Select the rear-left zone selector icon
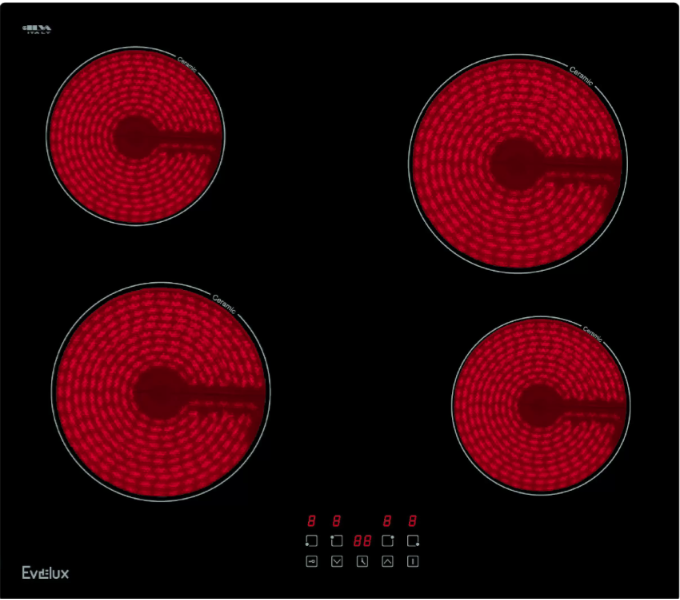The height and width of the screenshot is (600, 680). coord(337,541)
